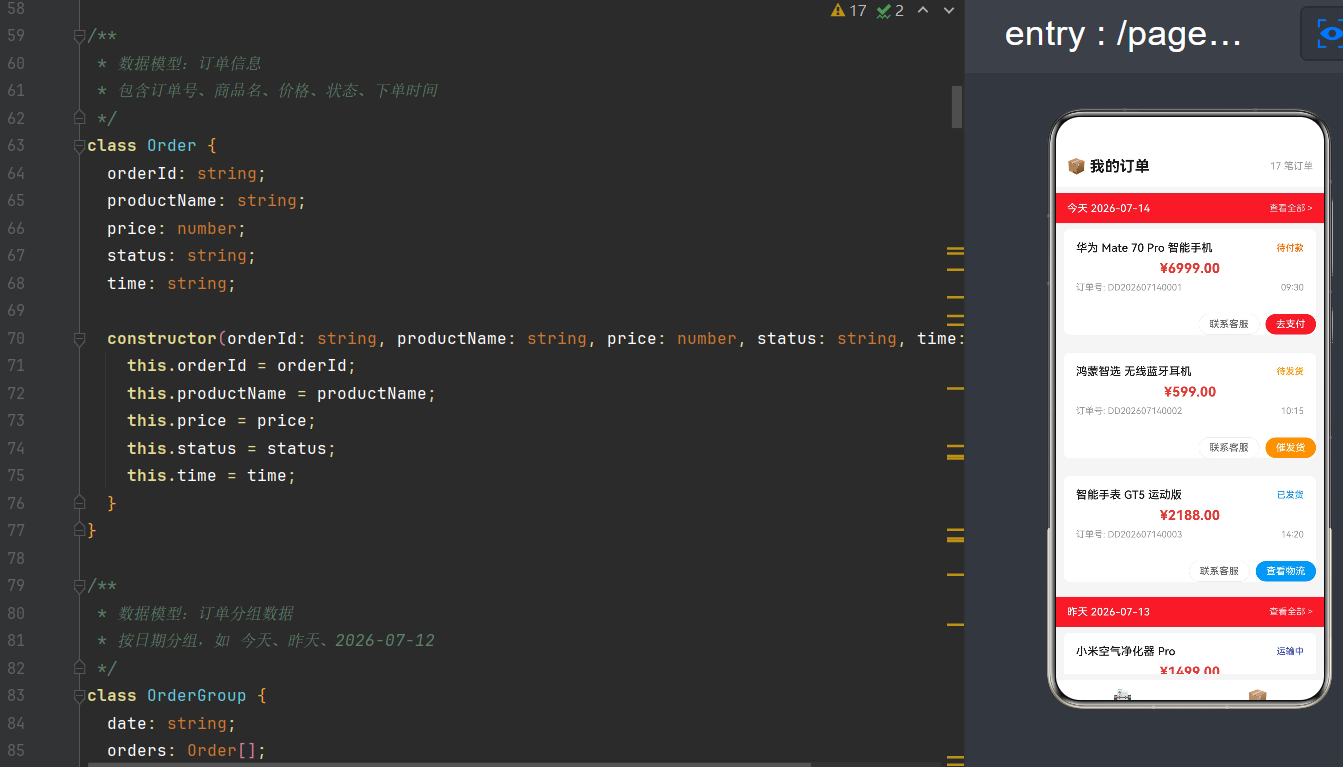Click the 待付款 status label

(x=1290, y=248)
